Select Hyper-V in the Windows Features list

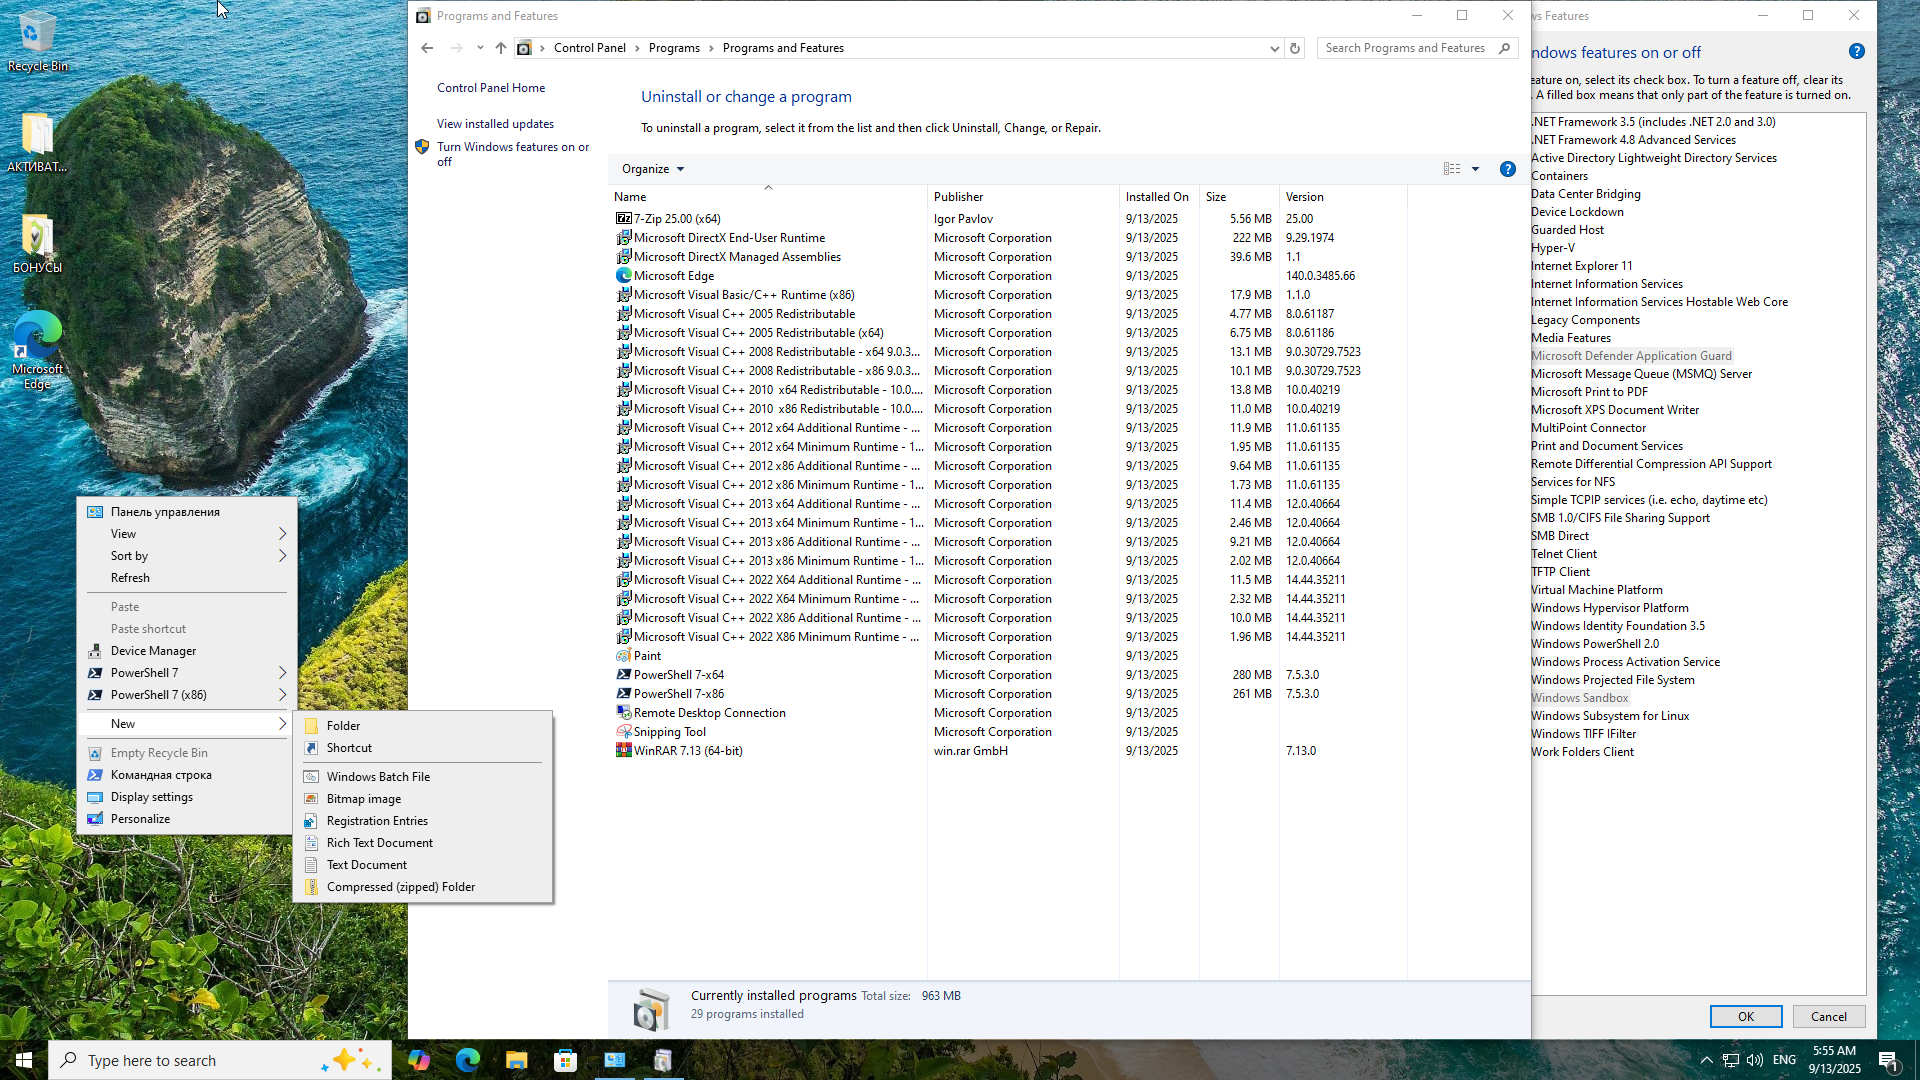coord(1553,248)
